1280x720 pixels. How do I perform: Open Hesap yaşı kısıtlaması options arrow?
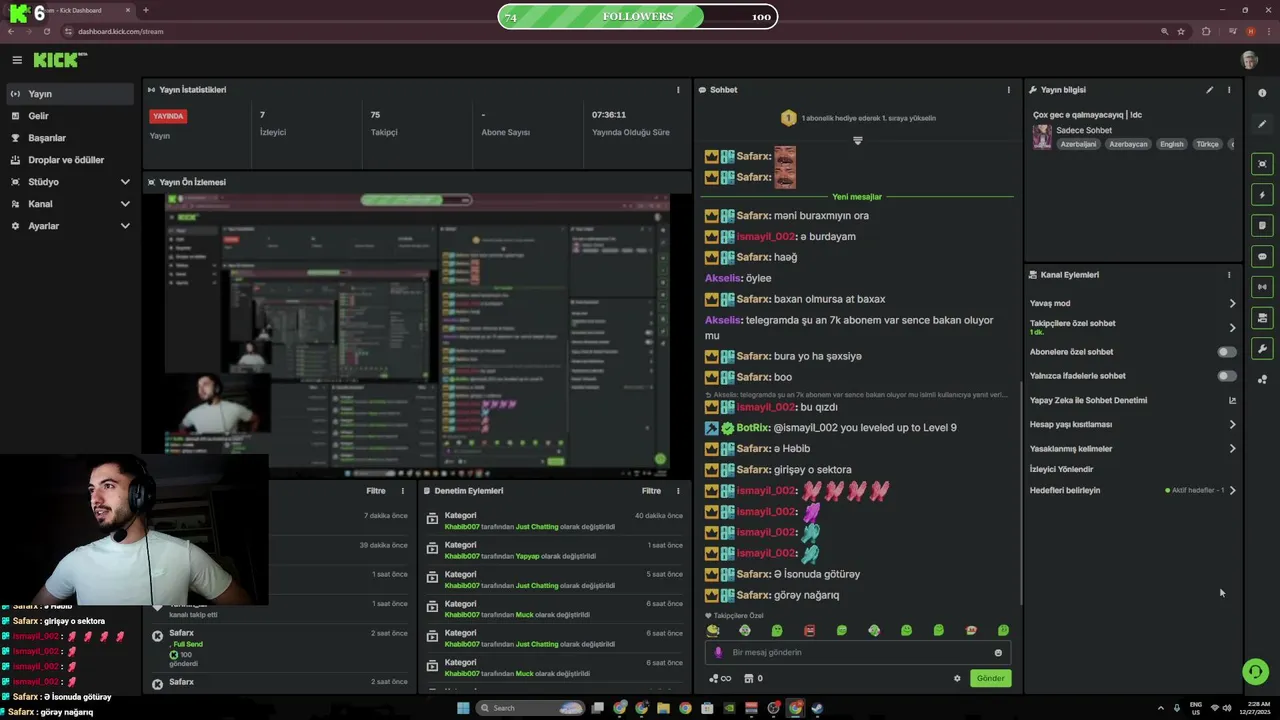pos(1232,424)
